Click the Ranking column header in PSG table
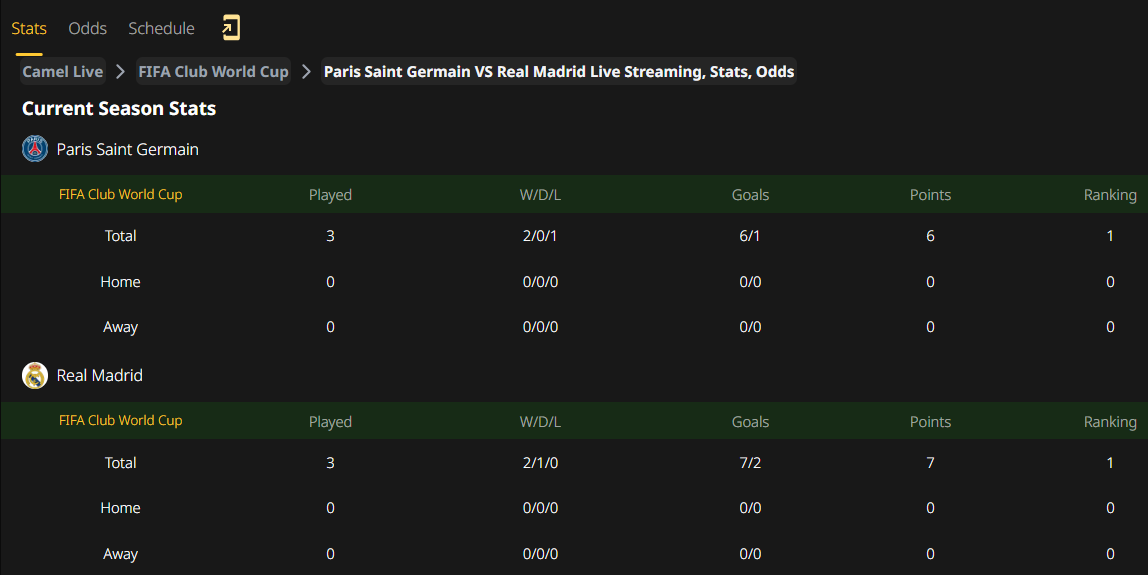Screen dimensions: 1148x575 click(x=1110, y=195)
